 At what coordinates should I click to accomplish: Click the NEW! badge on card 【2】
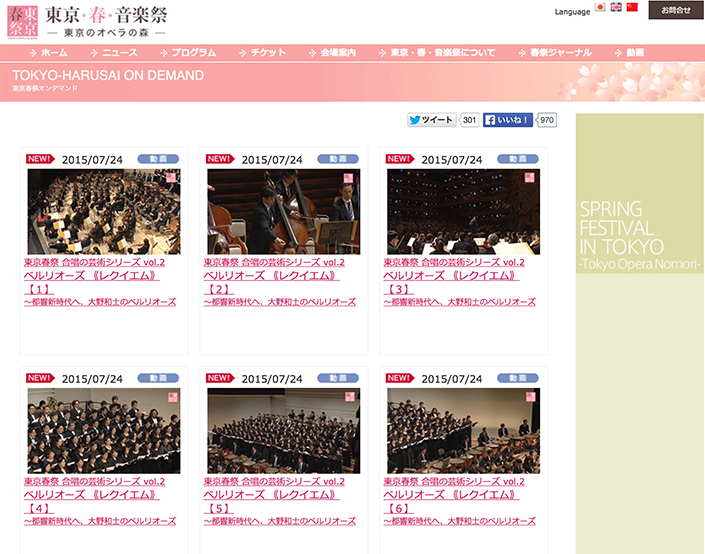tap(220, 159)
